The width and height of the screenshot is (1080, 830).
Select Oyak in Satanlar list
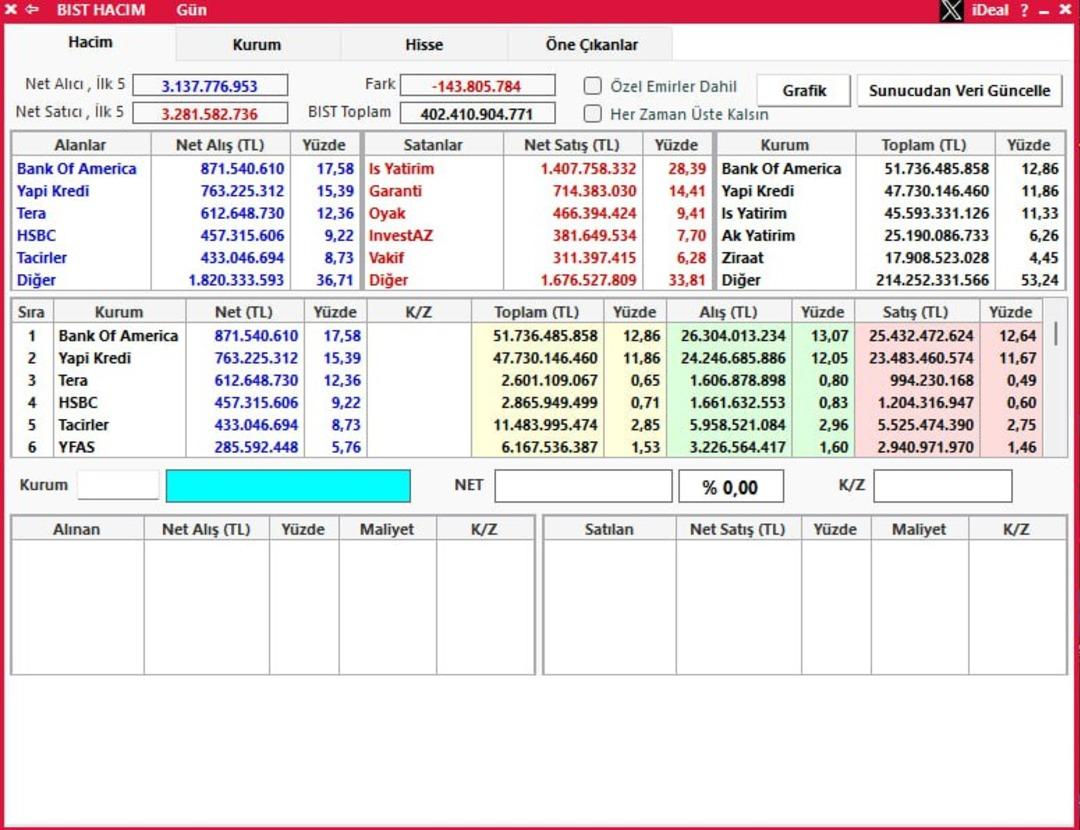coord(387,214)
